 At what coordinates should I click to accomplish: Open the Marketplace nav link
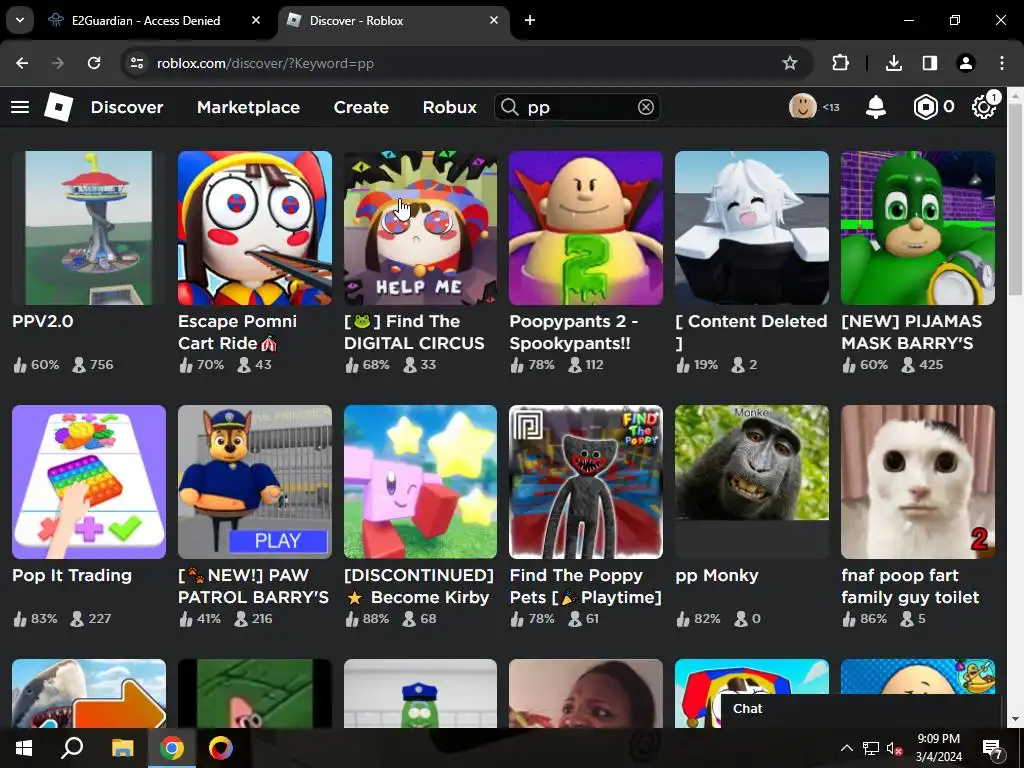[248, 107]
